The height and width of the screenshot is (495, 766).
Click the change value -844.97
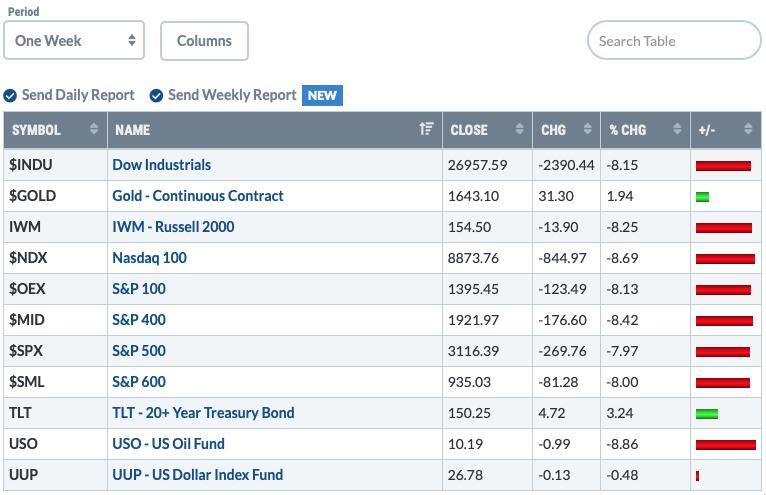562,258
